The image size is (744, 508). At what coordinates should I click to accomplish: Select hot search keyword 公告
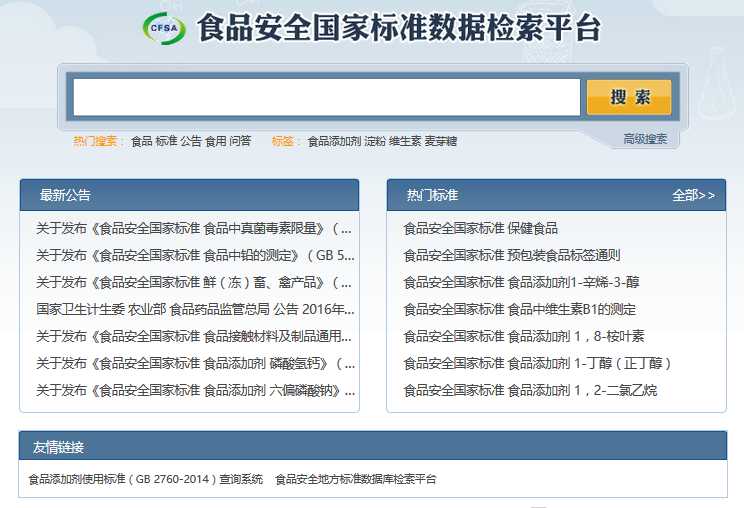click(191, 141)
